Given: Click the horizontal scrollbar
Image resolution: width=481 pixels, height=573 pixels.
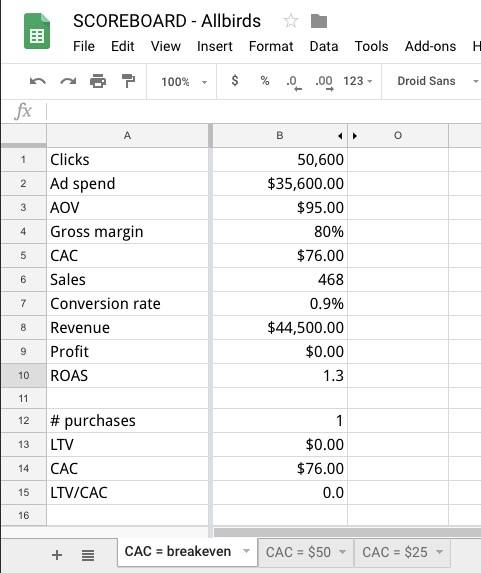Looking at the screenshot, I should tap(347, 532).
